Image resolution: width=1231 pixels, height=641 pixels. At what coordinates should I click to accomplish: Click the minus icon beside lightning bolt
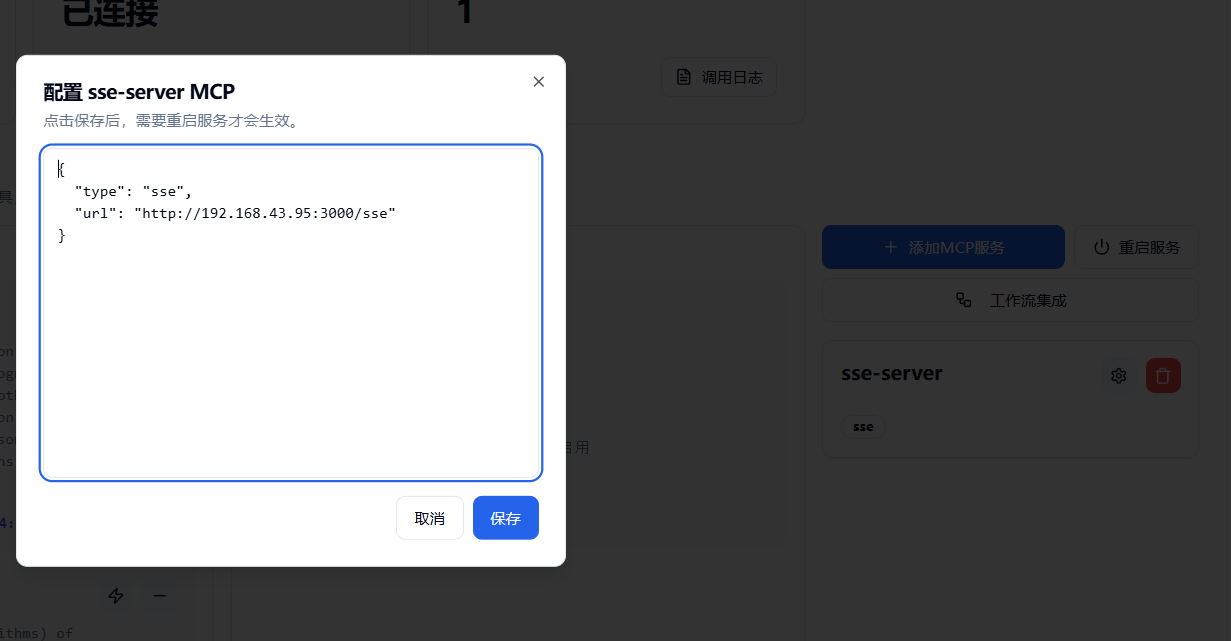coord(159,596)
